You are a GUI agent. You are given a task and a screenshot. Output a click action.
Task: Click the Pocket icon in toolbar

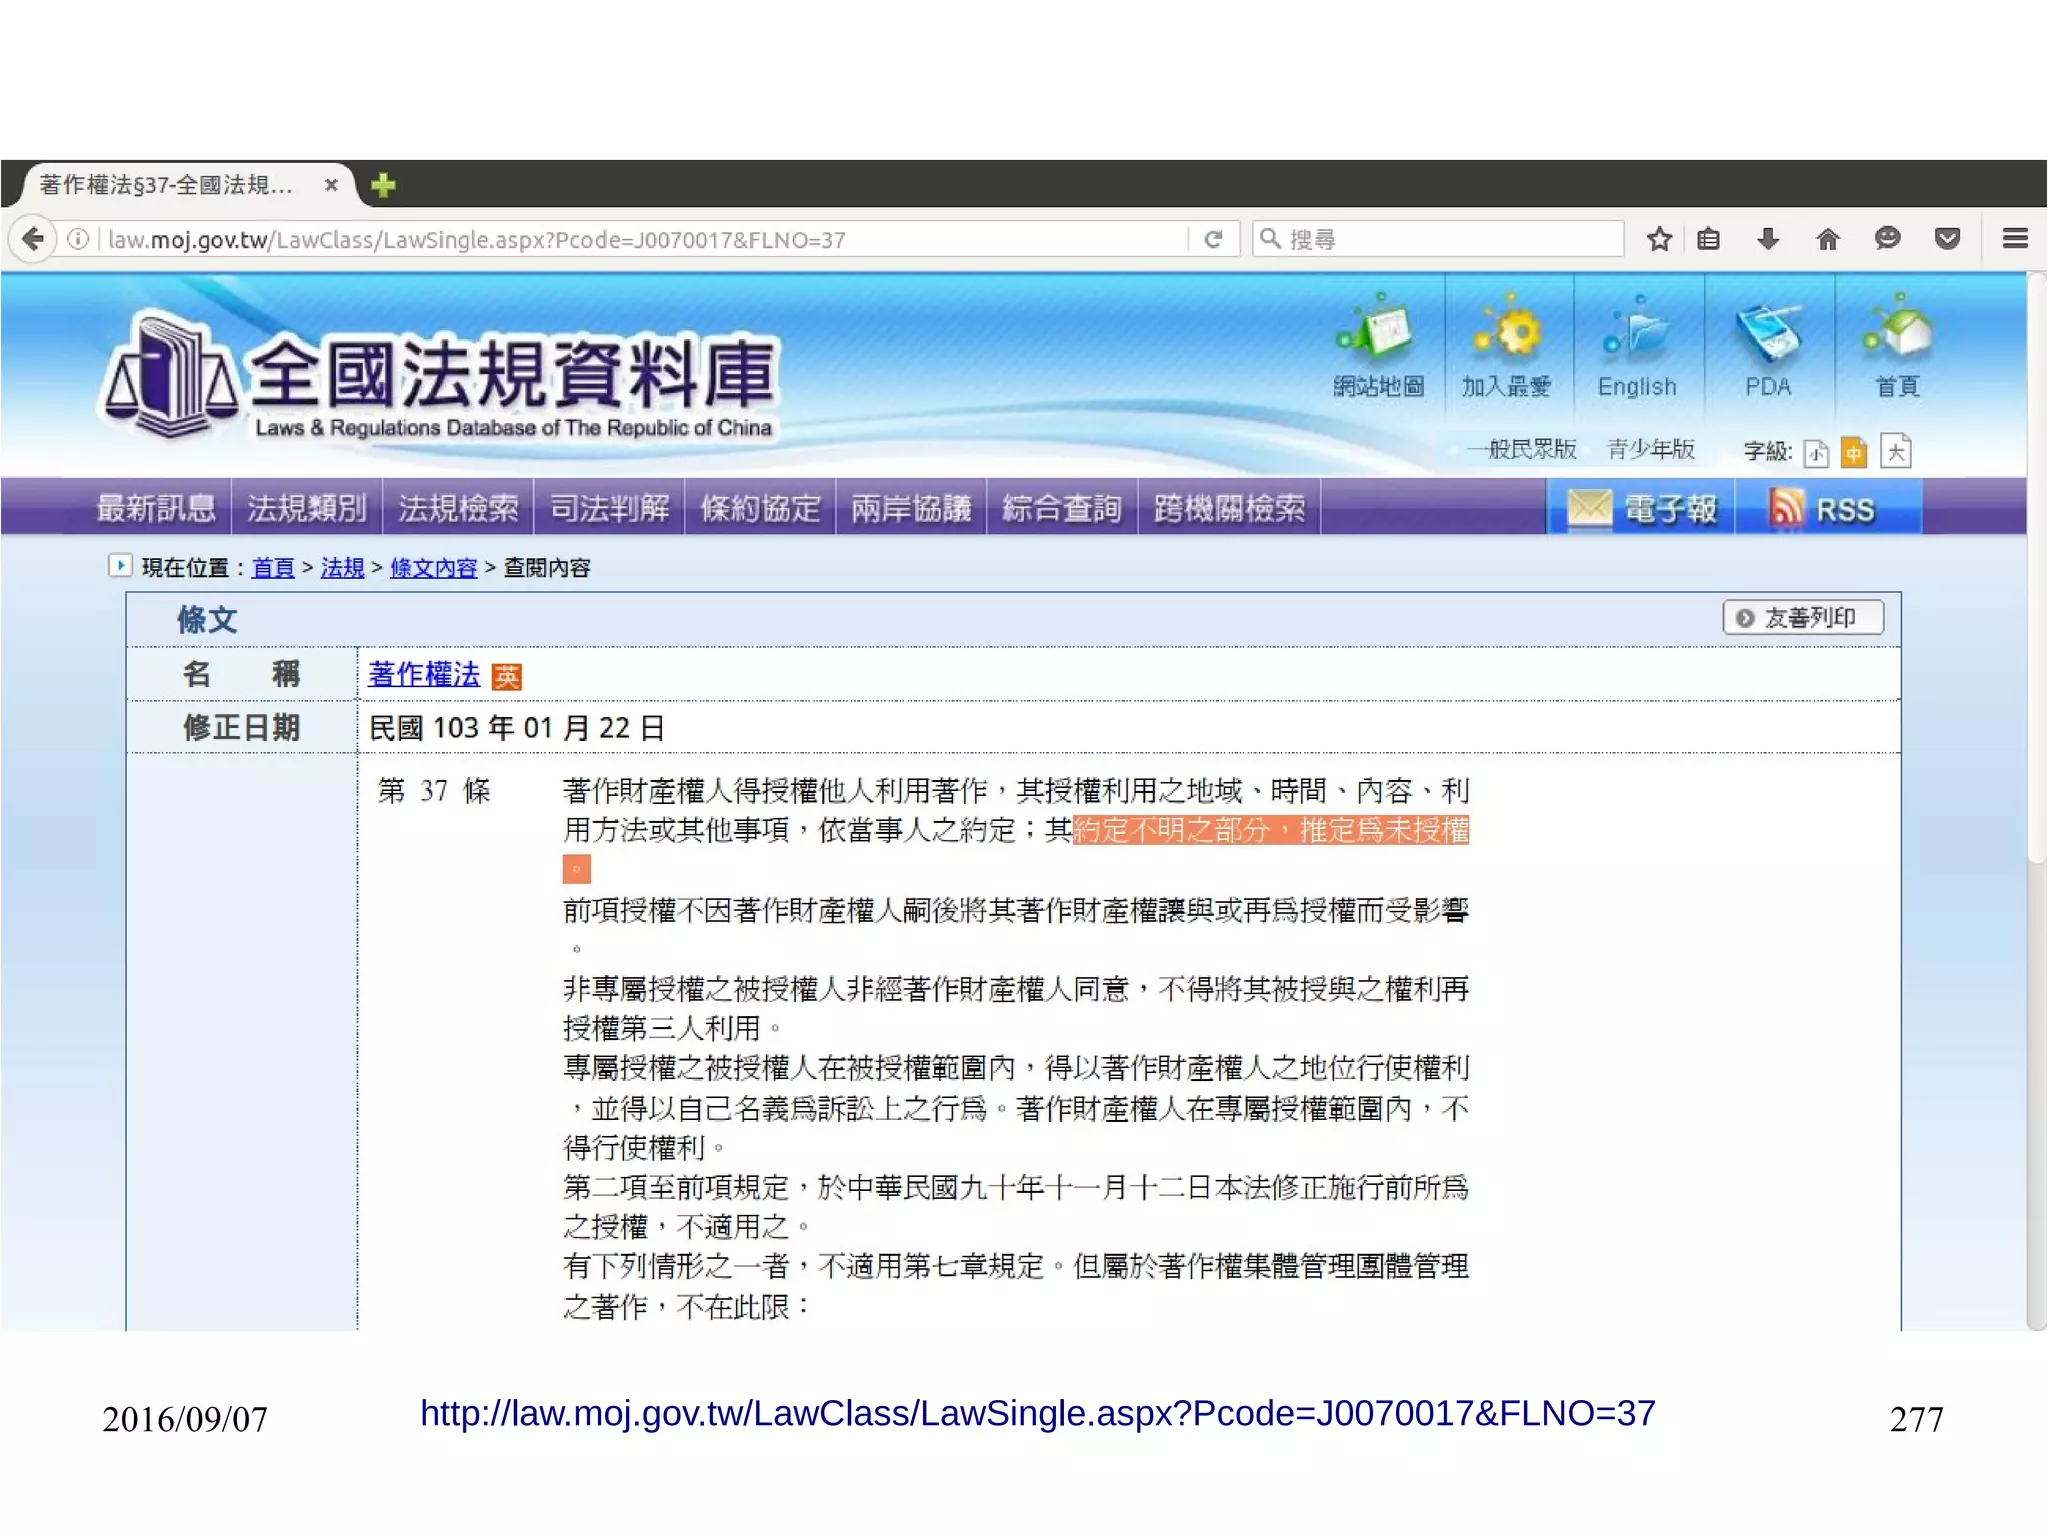click(x=1947, y=239)
